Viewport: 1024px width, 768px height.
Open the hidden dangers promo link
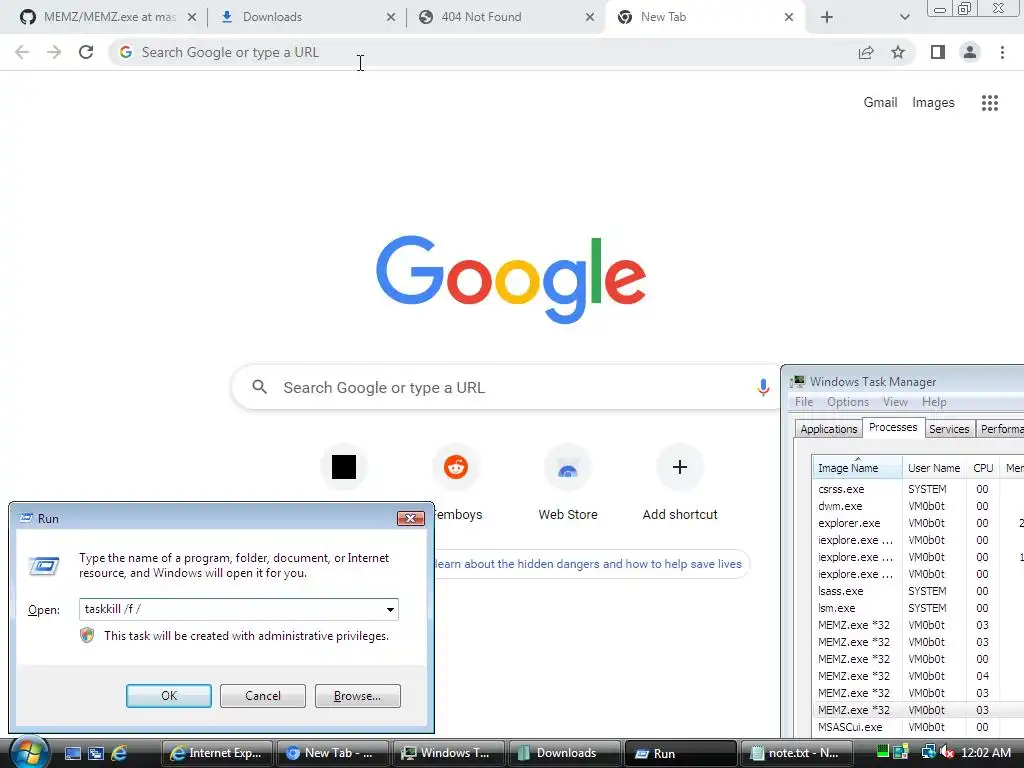(588, 564)
